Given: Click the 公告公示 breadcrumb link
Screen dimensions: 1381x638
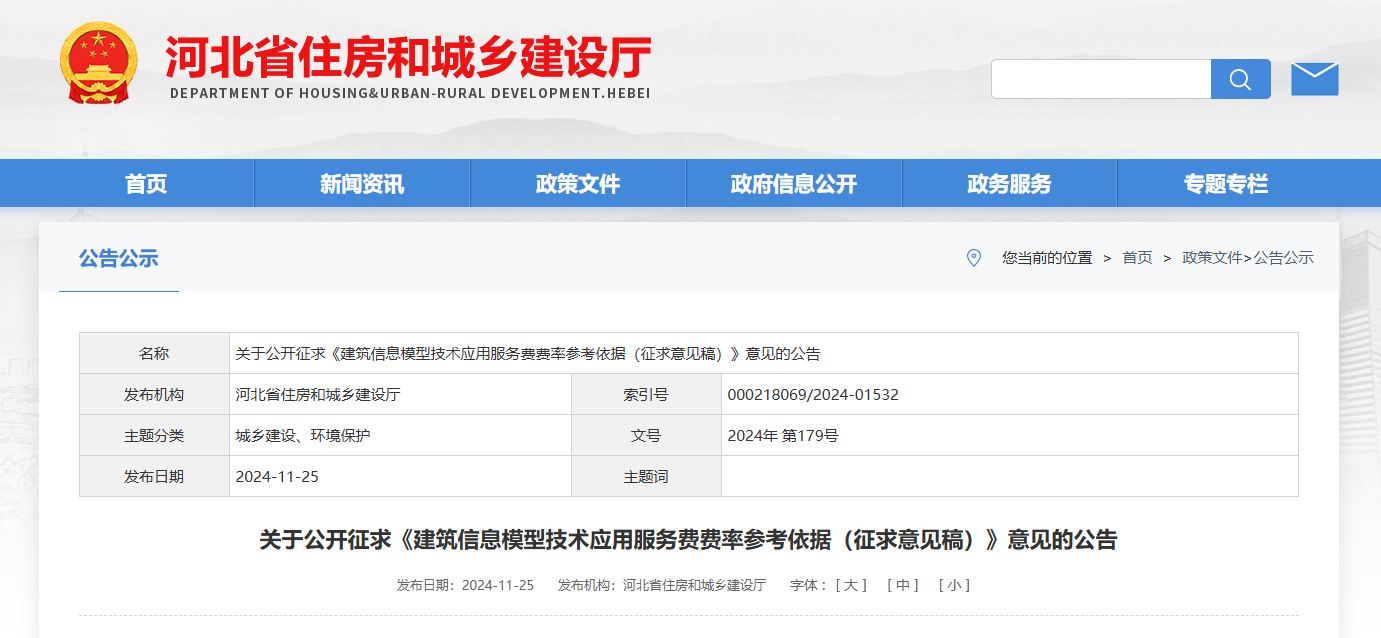Looking at the screenshot, I should point(1284,258).
